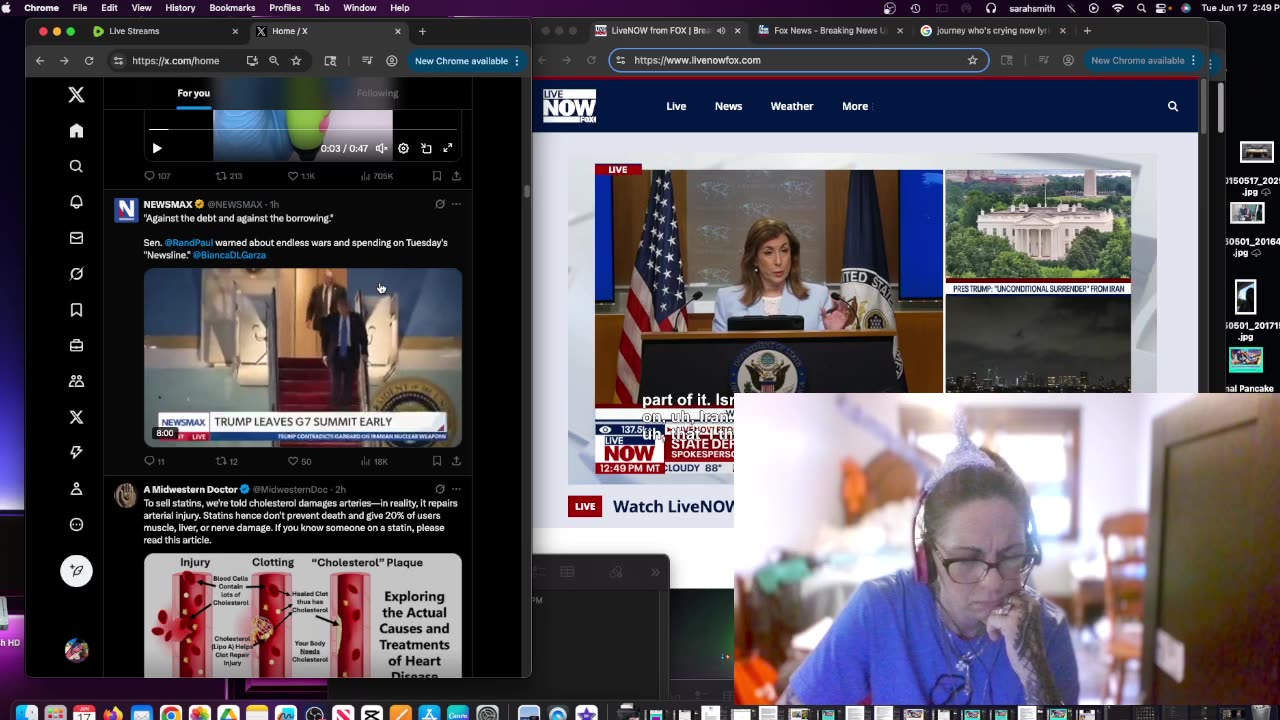The image size is (1280, 720).
Task: Expand More menu on LiveNOW site
Action: coord(856,106)
